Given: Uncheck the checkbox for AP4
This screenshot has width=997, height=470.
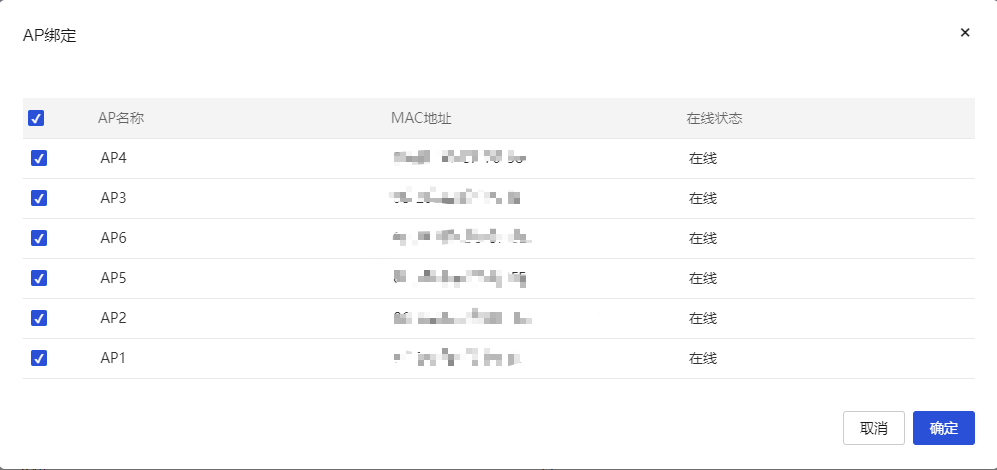Looking at the screenshot, I should click(x=39, y=158).
